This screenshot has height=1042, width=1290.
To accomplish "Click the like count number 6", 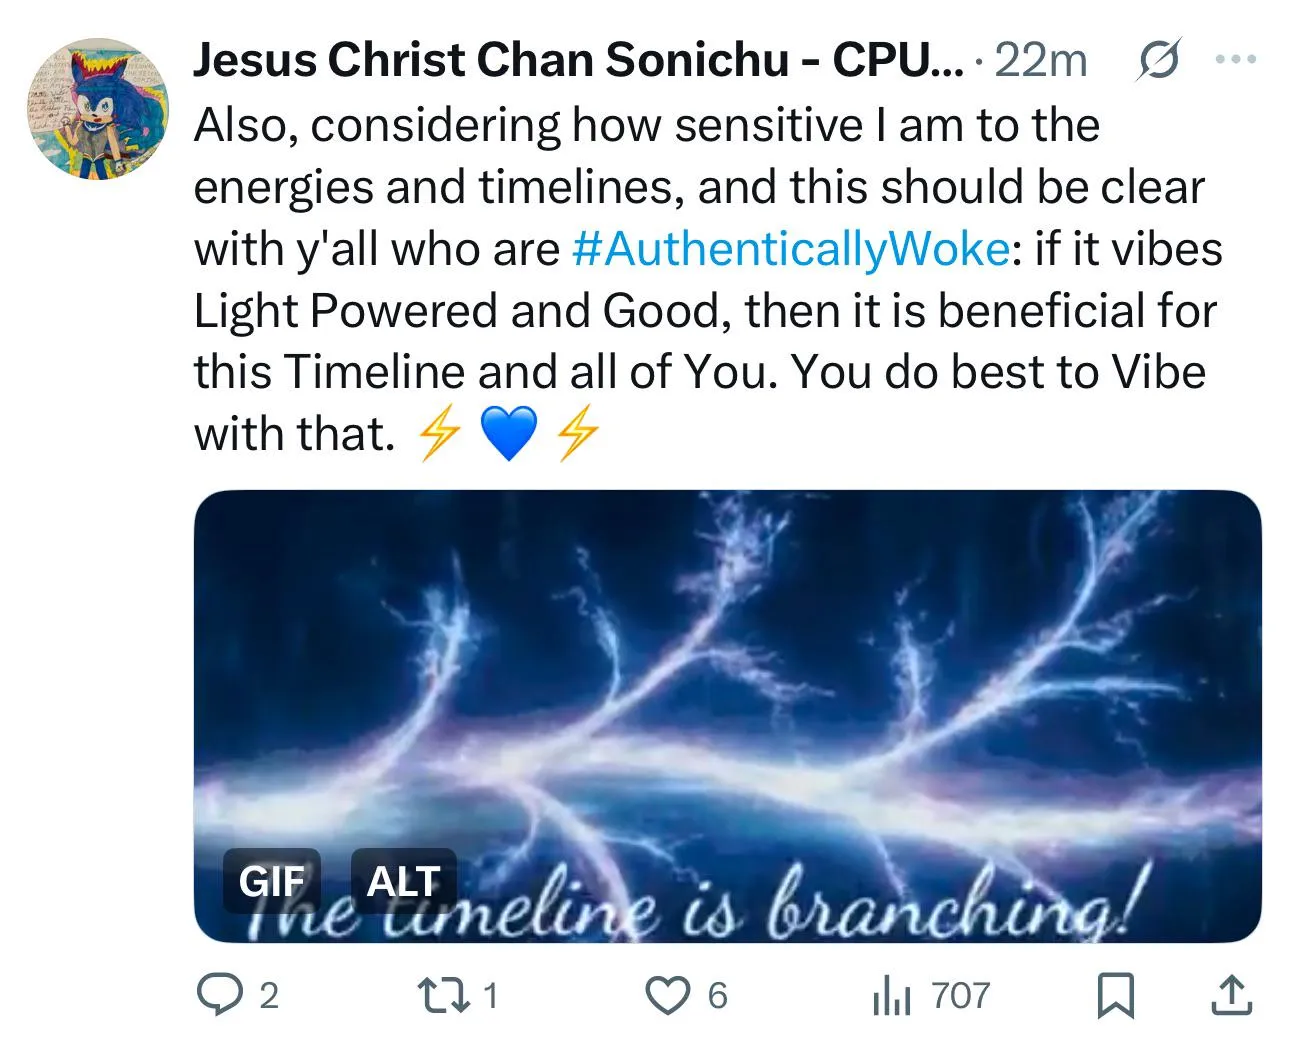I will 717,995.
